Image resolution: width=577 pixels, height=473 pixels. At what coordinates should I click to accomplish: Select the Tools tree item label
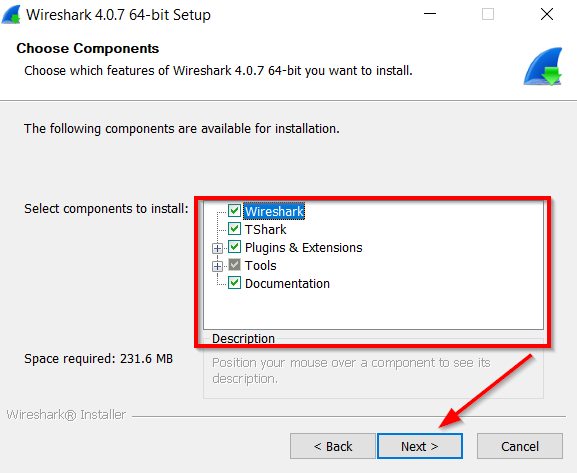[x=261, y=265]
